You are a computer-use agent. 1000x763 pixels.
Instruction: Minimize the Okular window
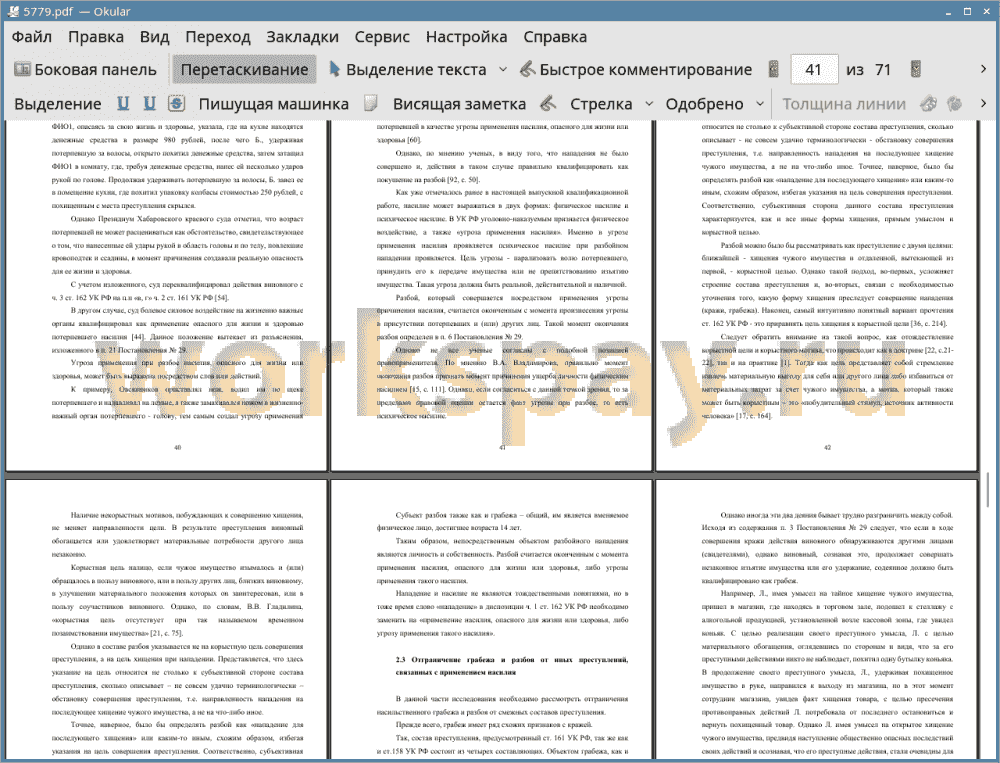click(950, 11)
